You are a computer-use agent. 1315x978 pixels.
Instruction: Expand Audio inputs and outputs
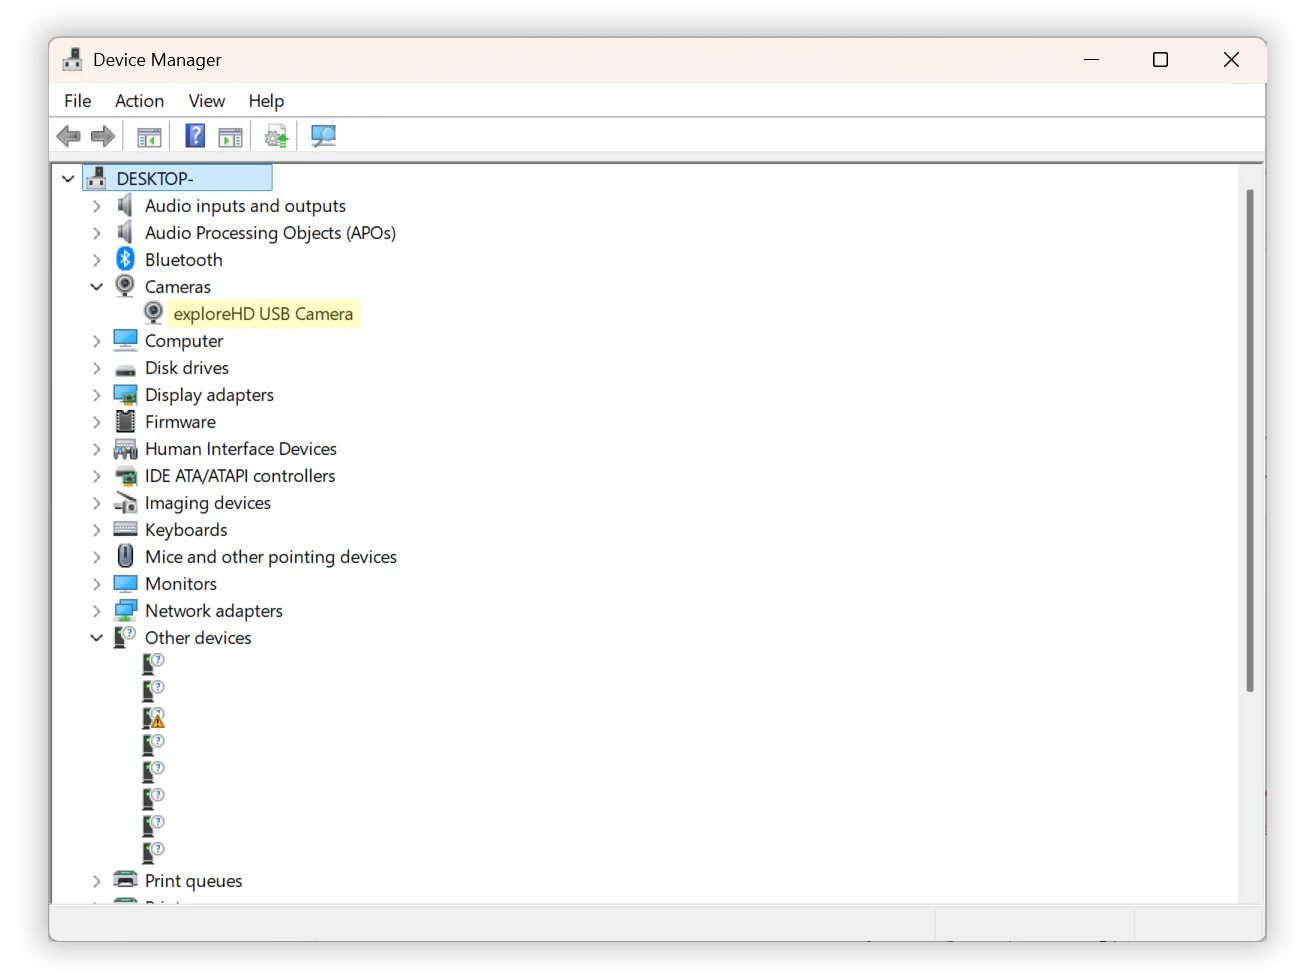click(x=97, y=206)
